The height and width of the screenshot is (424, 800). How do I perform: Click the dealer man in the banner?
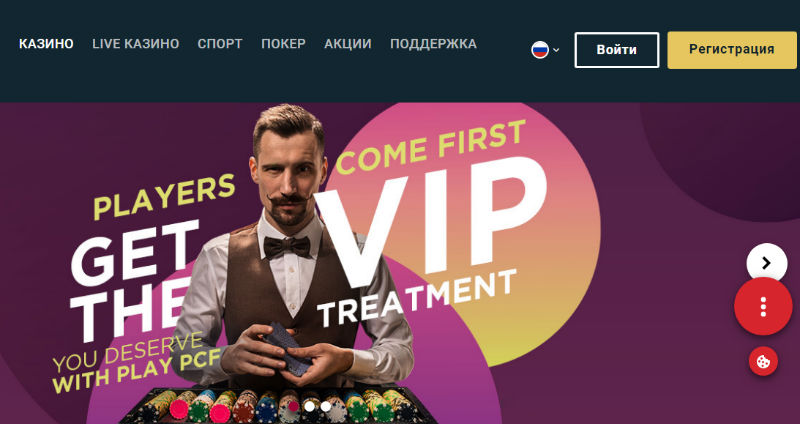click(x=293, y=245)
